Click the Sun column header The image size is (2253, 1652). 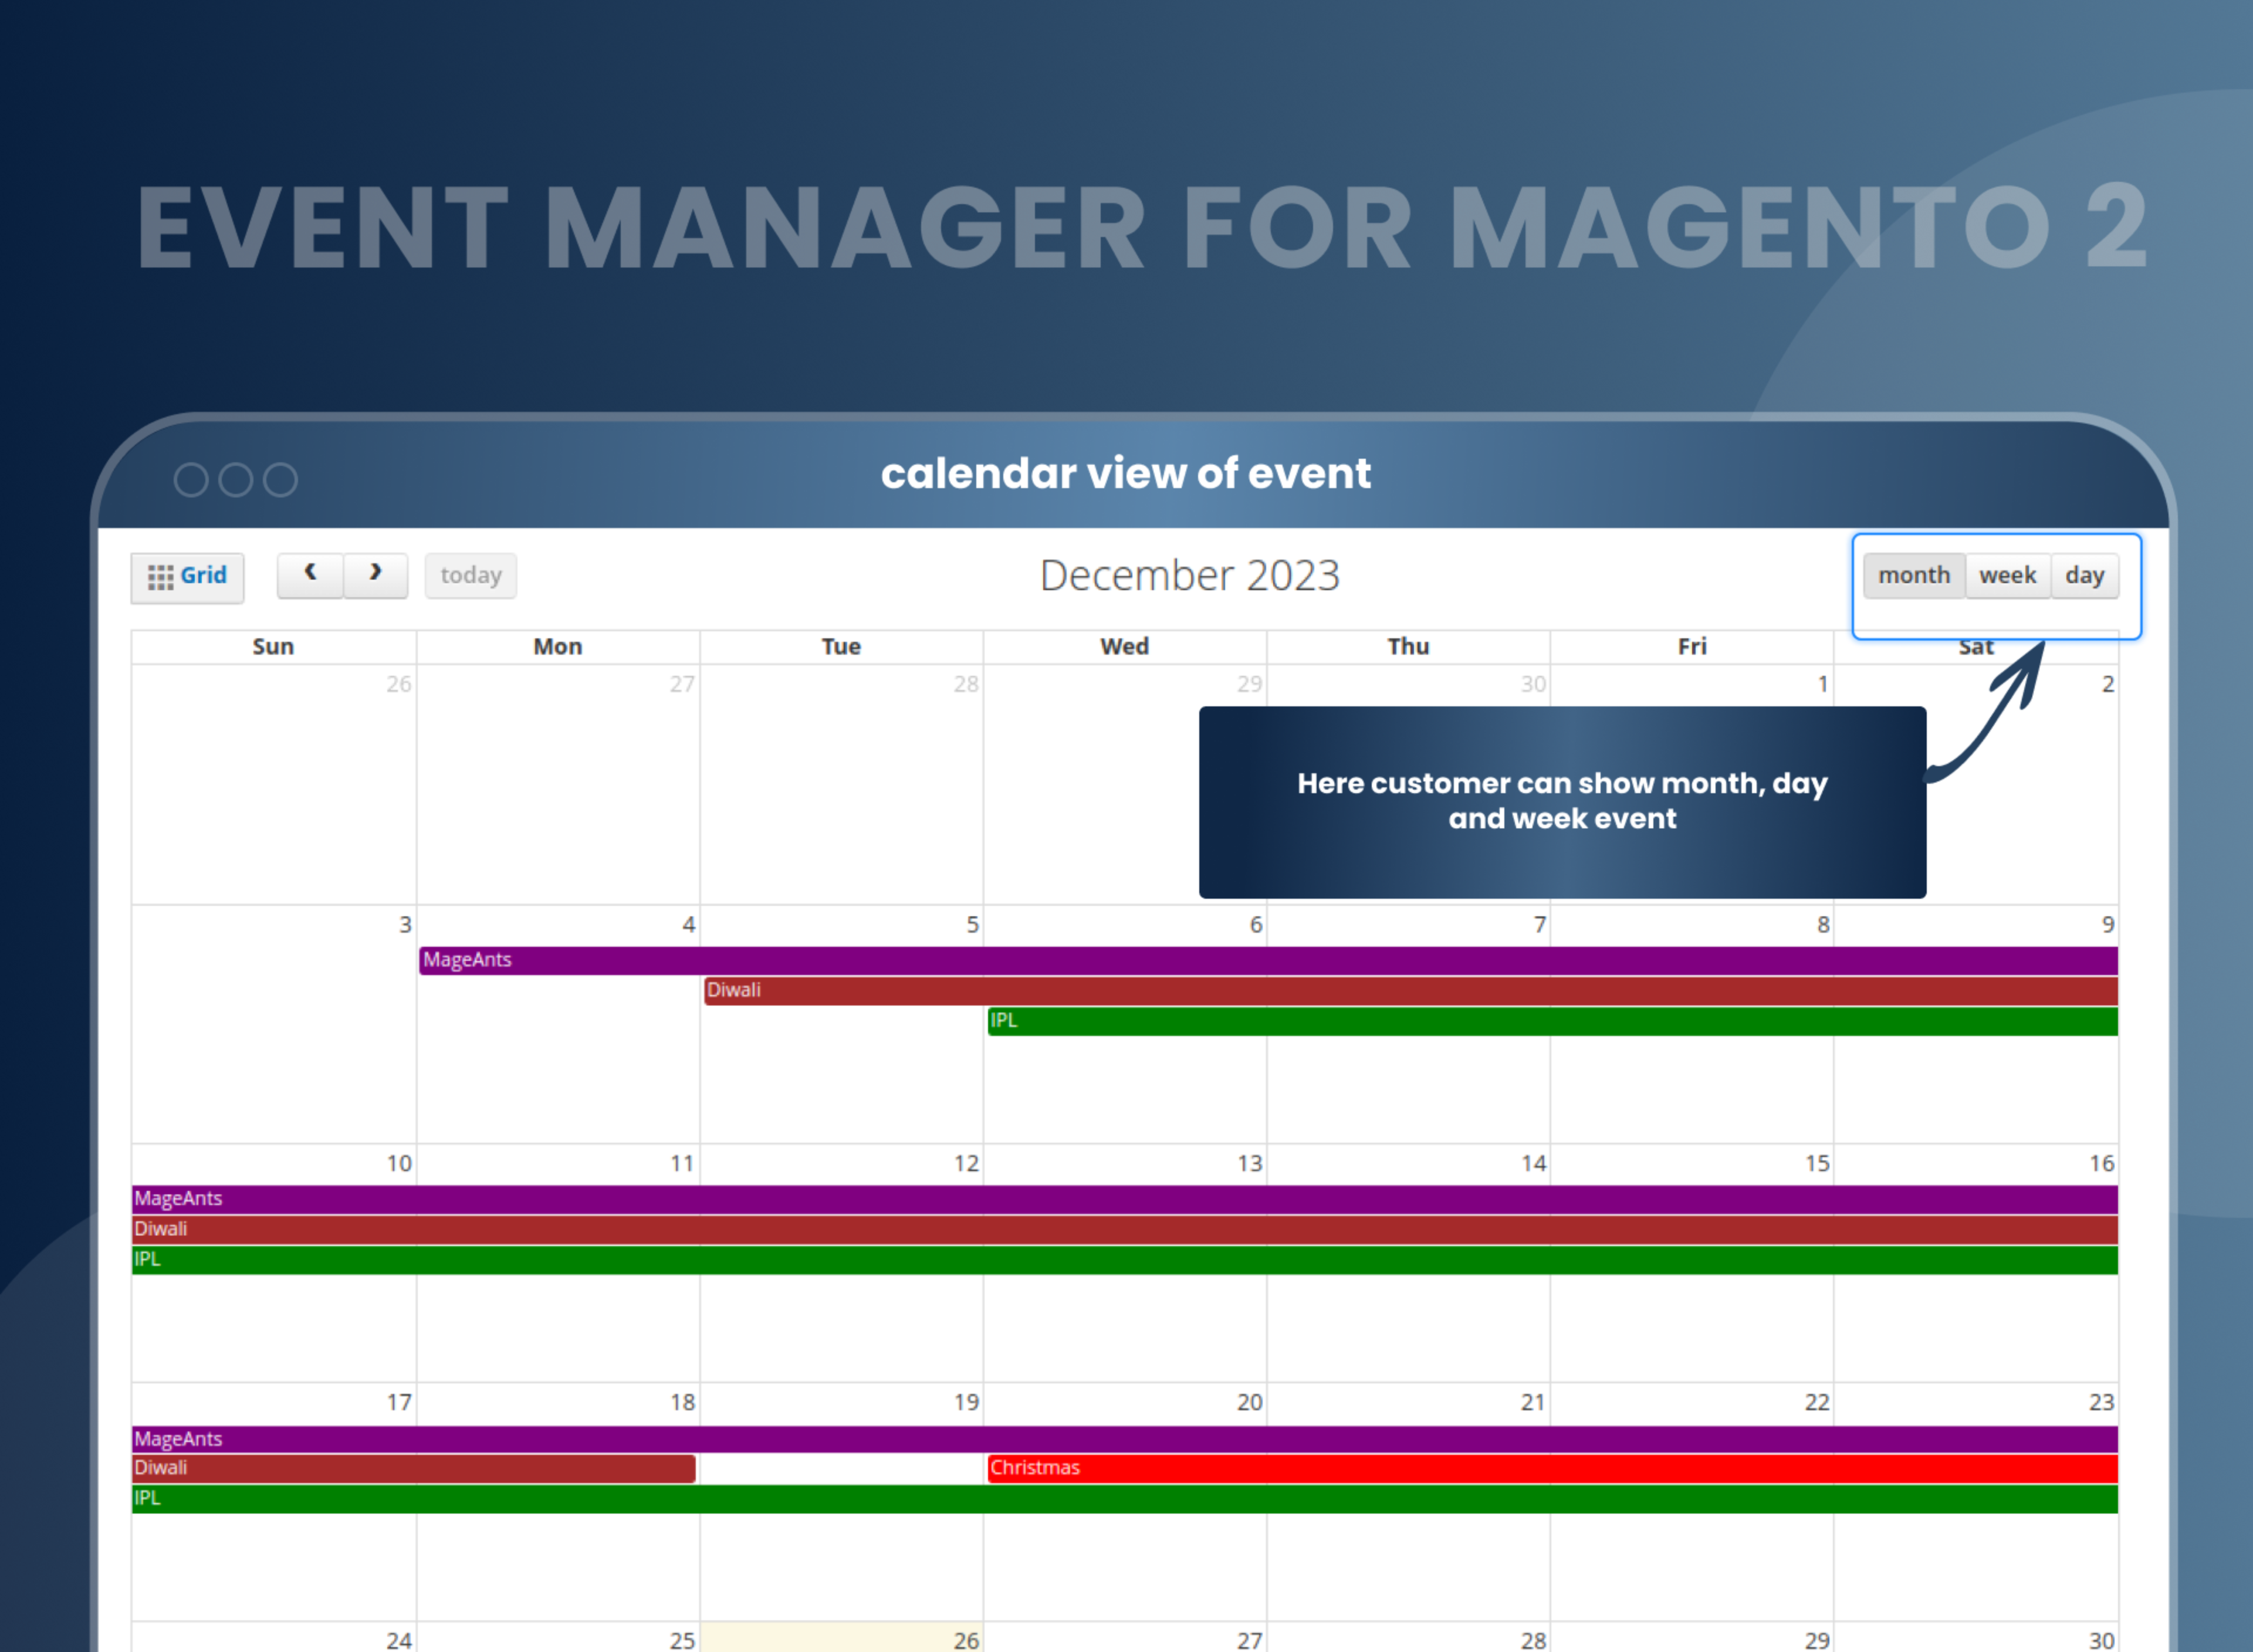click(273, 647)
